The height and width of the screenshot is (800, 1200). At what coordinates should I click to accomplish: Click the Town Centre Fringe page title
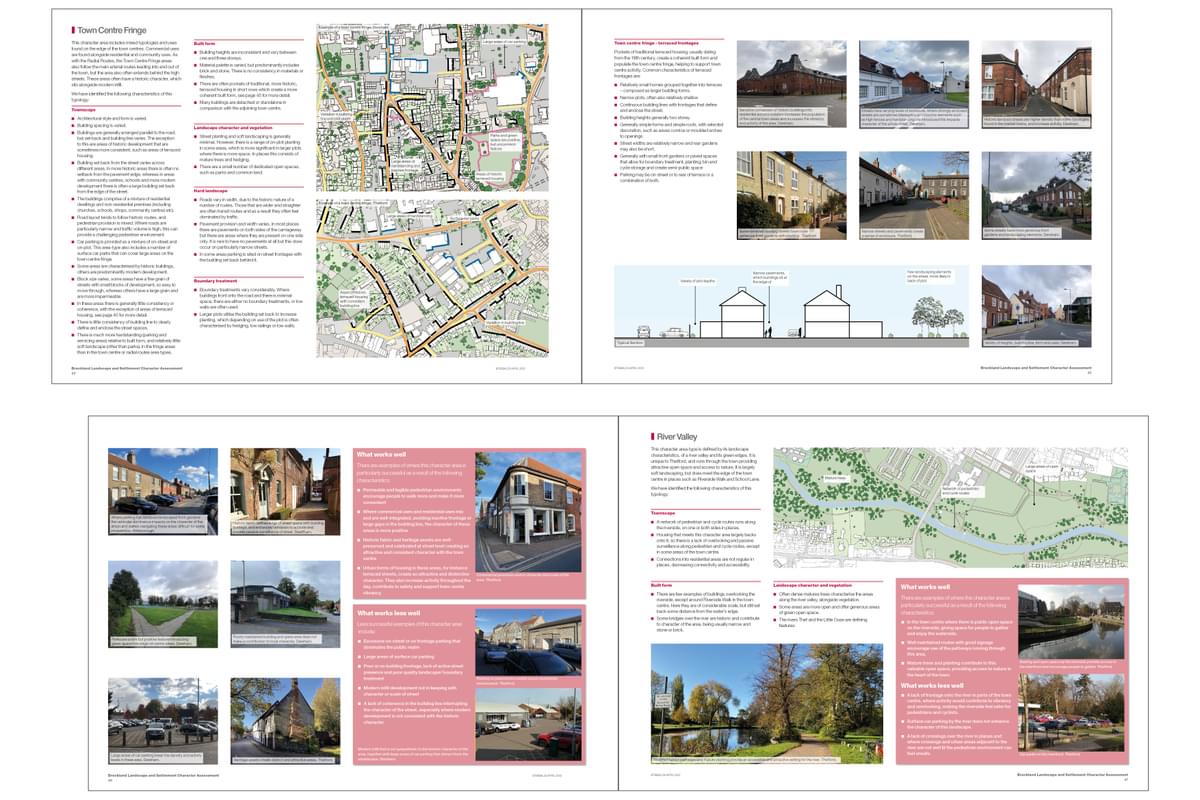point(110,31)
